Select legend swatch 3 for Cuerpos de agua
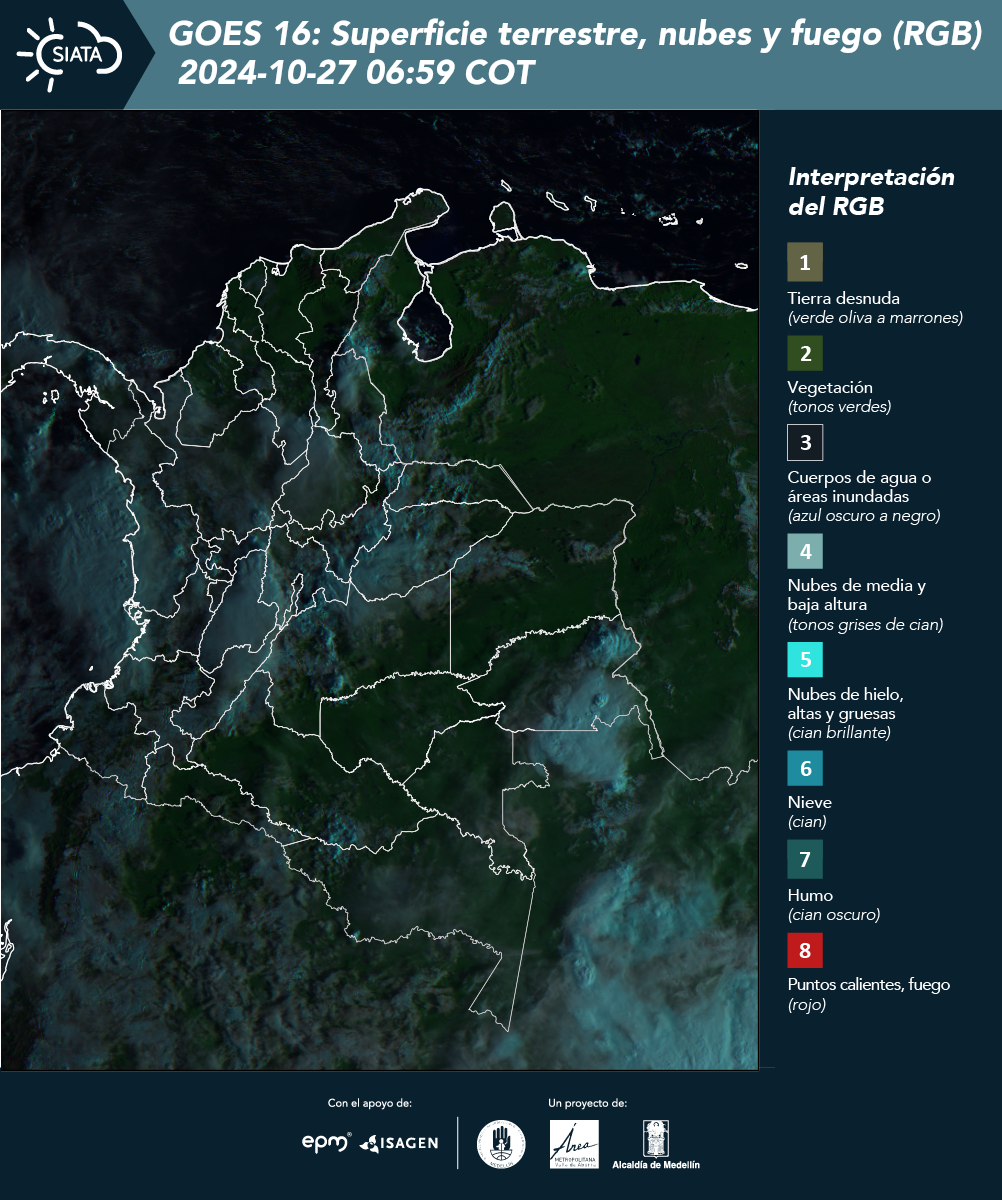Viewport: 1002px width, 1200px height. [805, 441]
